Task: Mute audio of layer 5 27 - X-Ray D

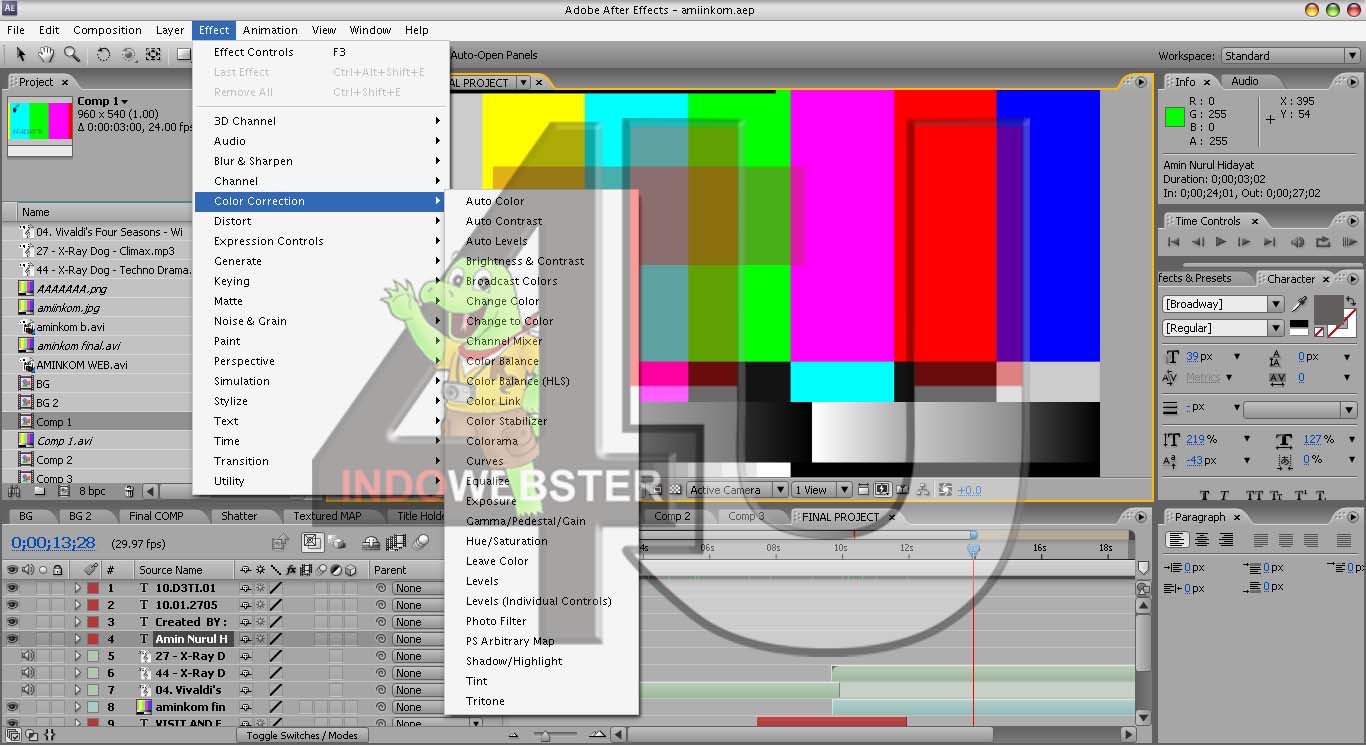Action: pos(28,656)
